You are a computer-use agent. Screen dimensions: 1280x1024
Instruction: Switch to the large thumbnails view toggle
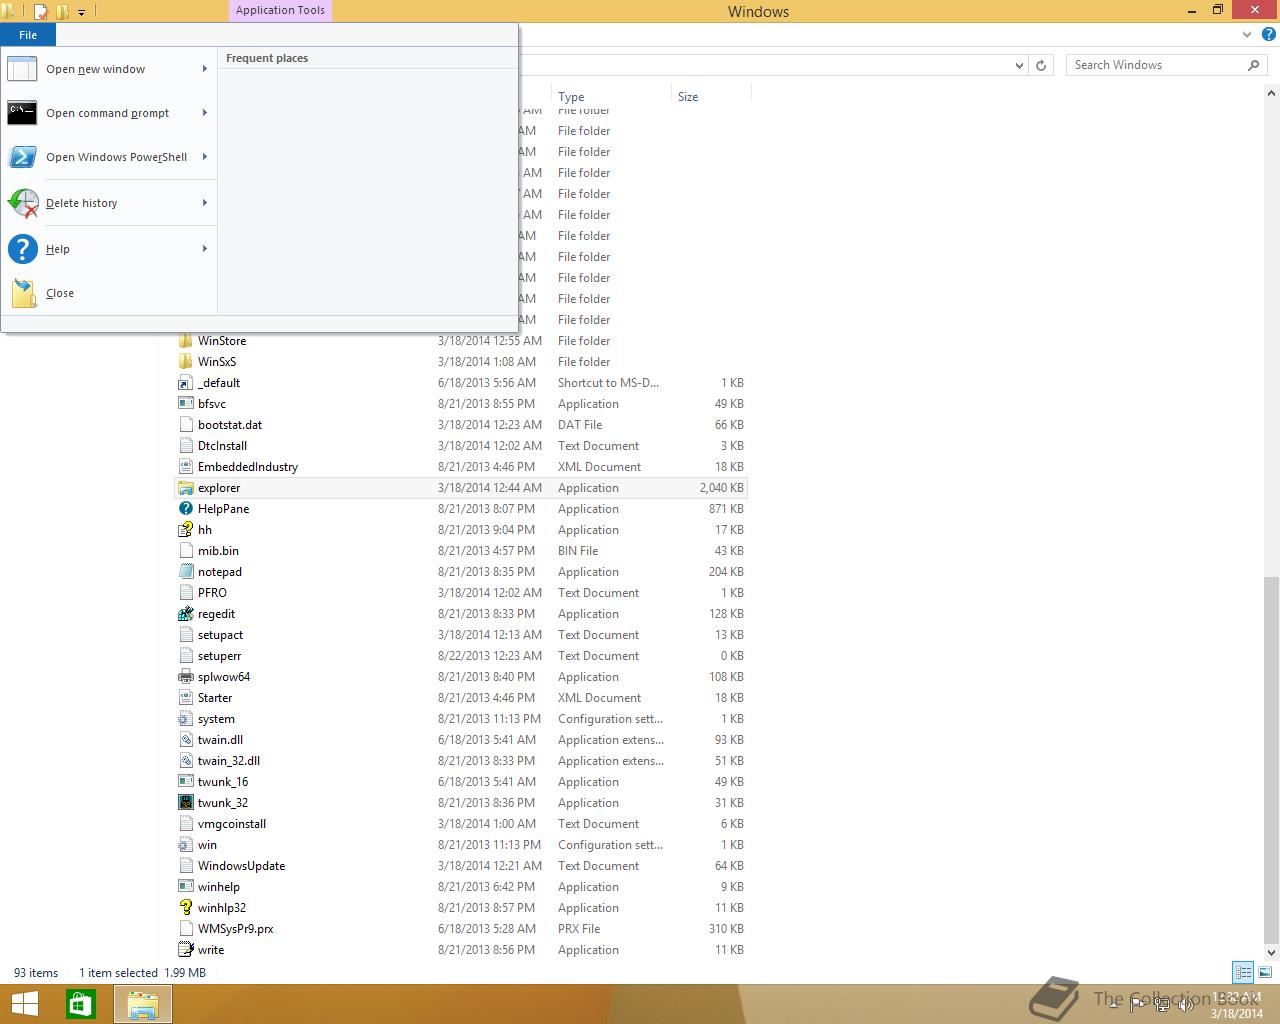pos(1265,972)
